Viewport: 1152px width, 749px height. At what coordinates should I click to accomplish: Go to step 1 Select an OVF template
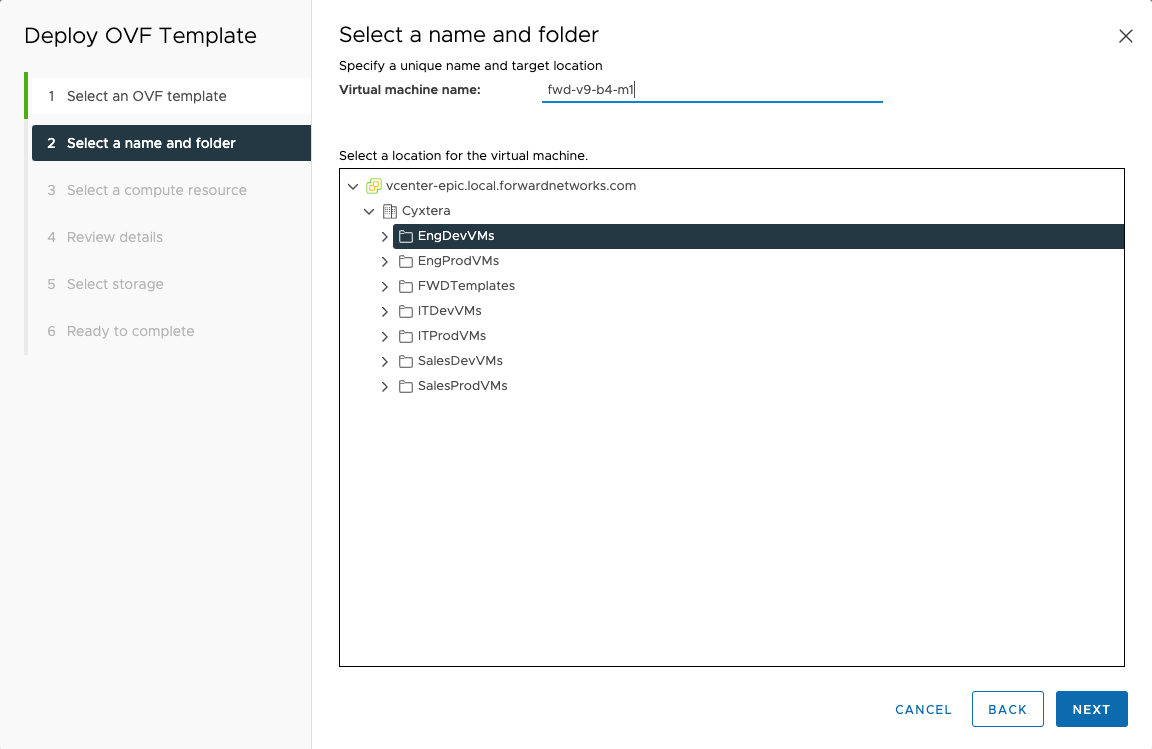coord(146,96)
